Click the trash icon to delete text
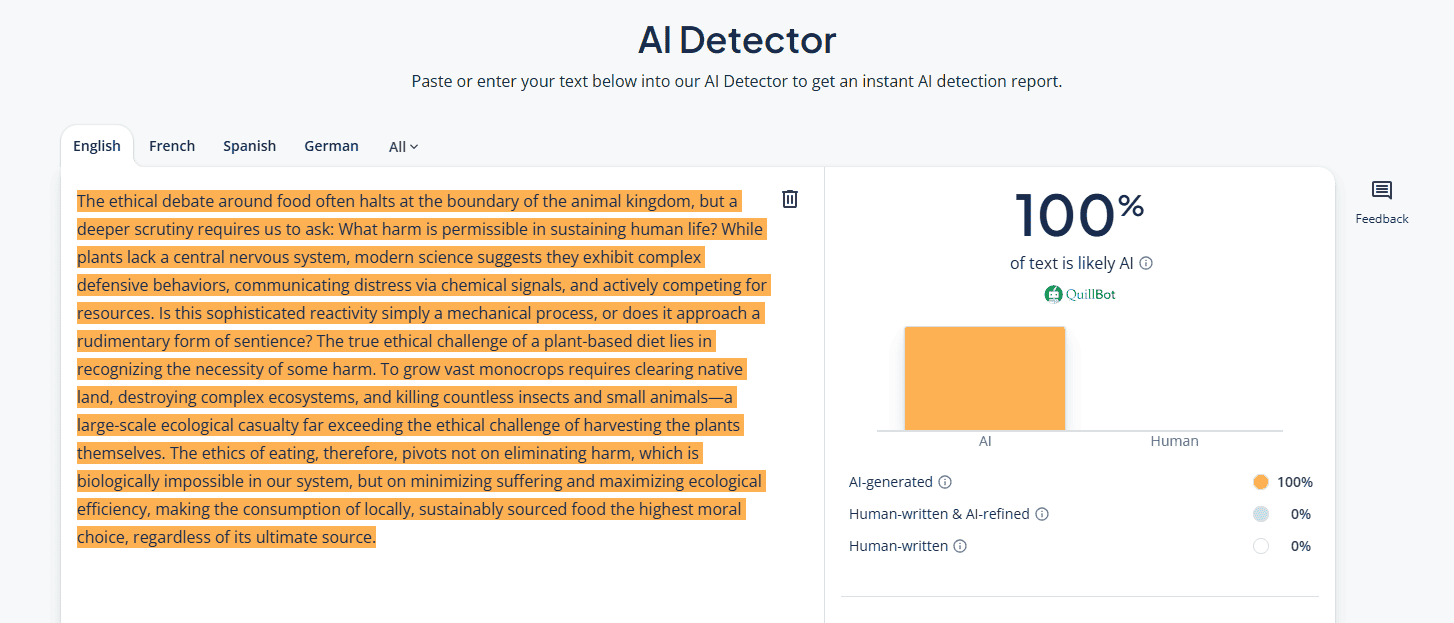 (790, 199)
